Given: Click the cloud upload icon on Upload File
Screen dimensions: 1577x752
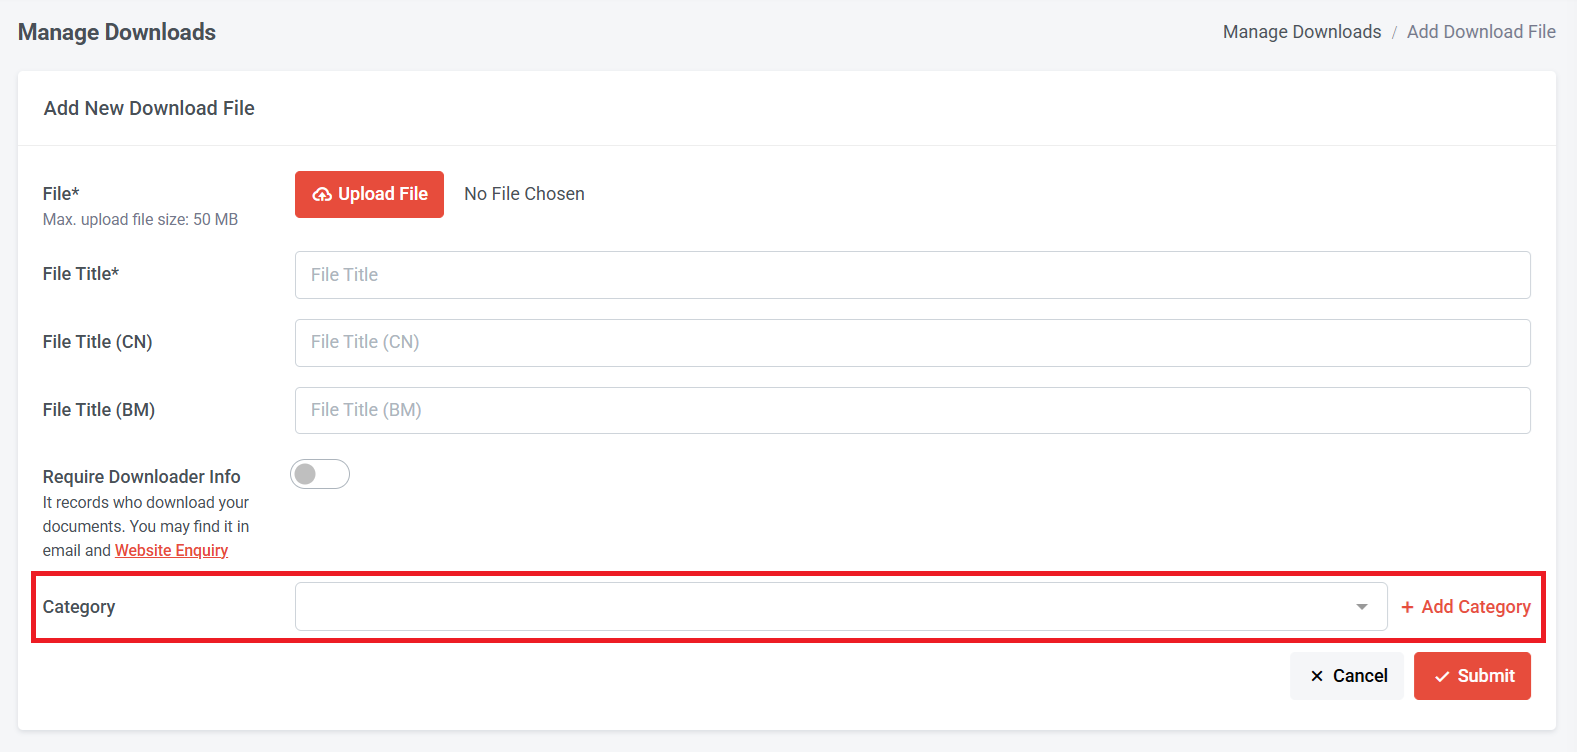Looking at the screenshot, I should (x=322, y=194).
